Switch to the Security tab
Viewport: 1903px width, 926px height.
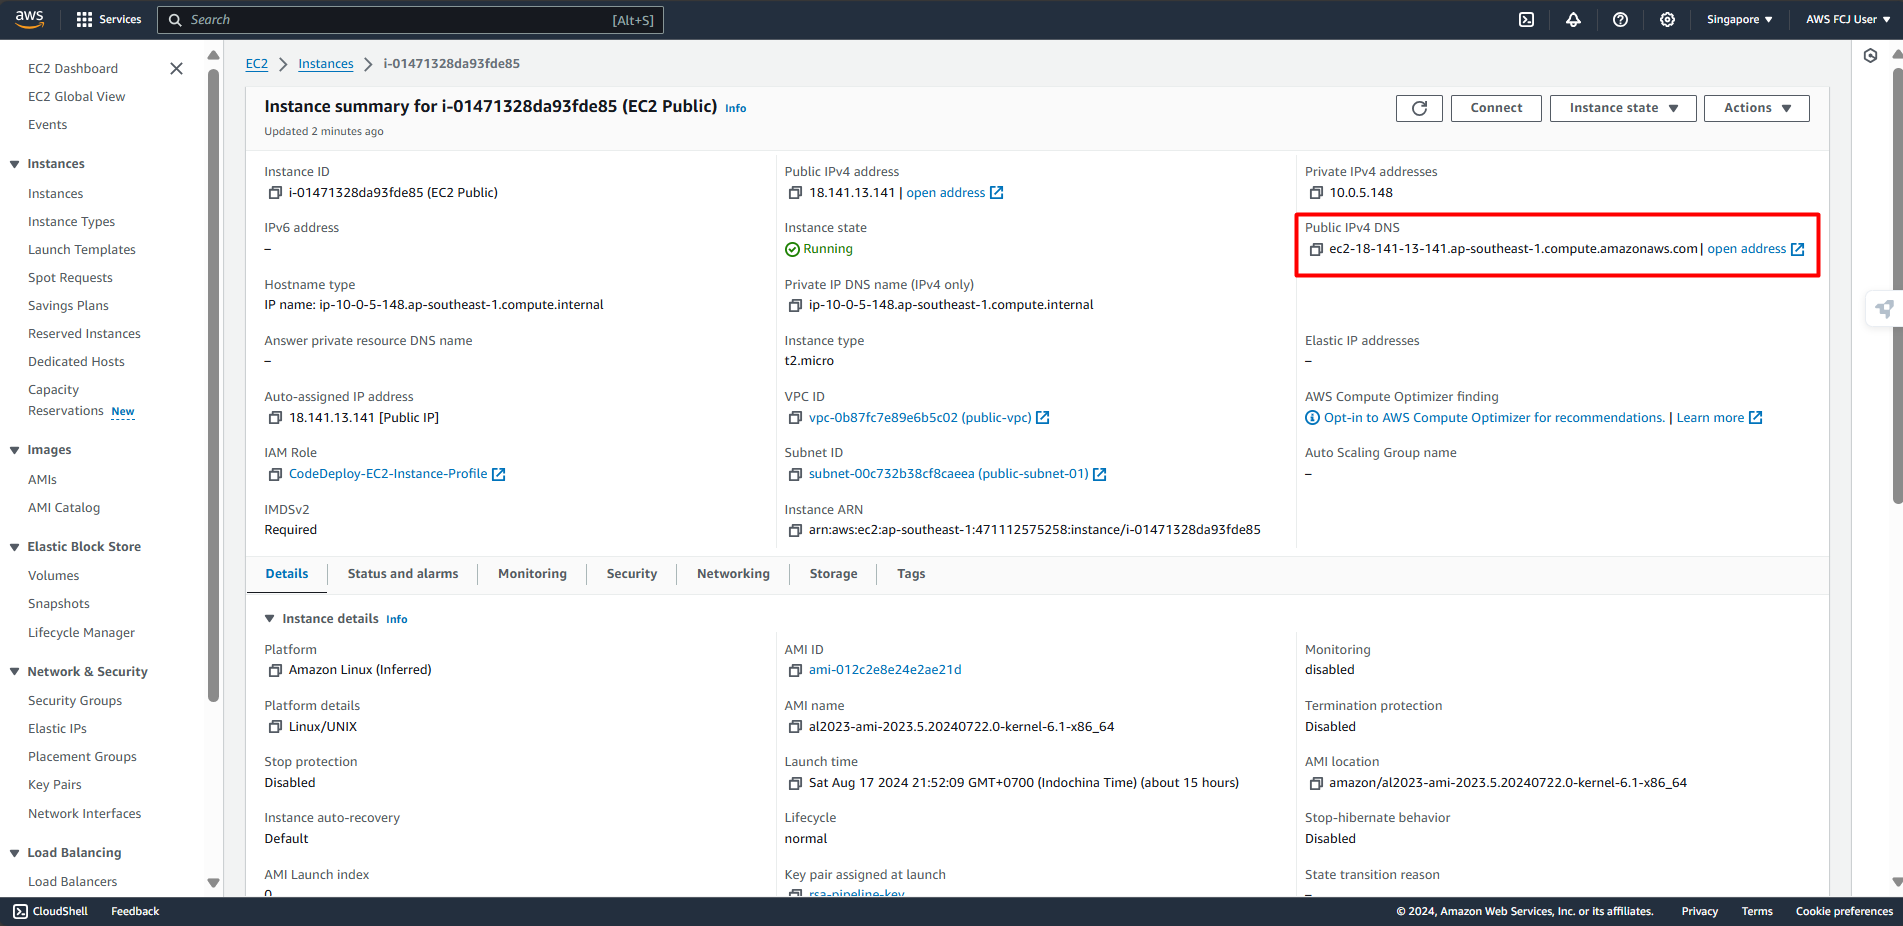coord(632,574)
